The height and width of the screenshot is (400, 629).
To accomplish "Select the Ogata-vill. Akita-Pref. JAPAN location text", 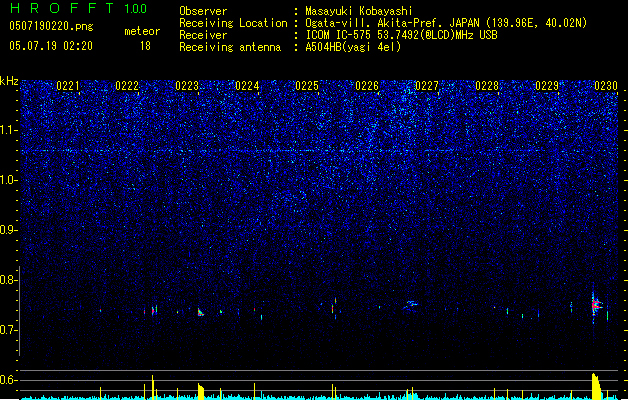I will [x=446, y=23].
